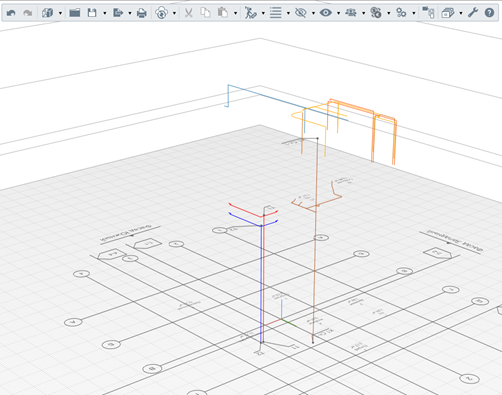This screenshot has height=395, width=502.
Task: Expand dropdown arrow next to Save icon
Action: 105,13
